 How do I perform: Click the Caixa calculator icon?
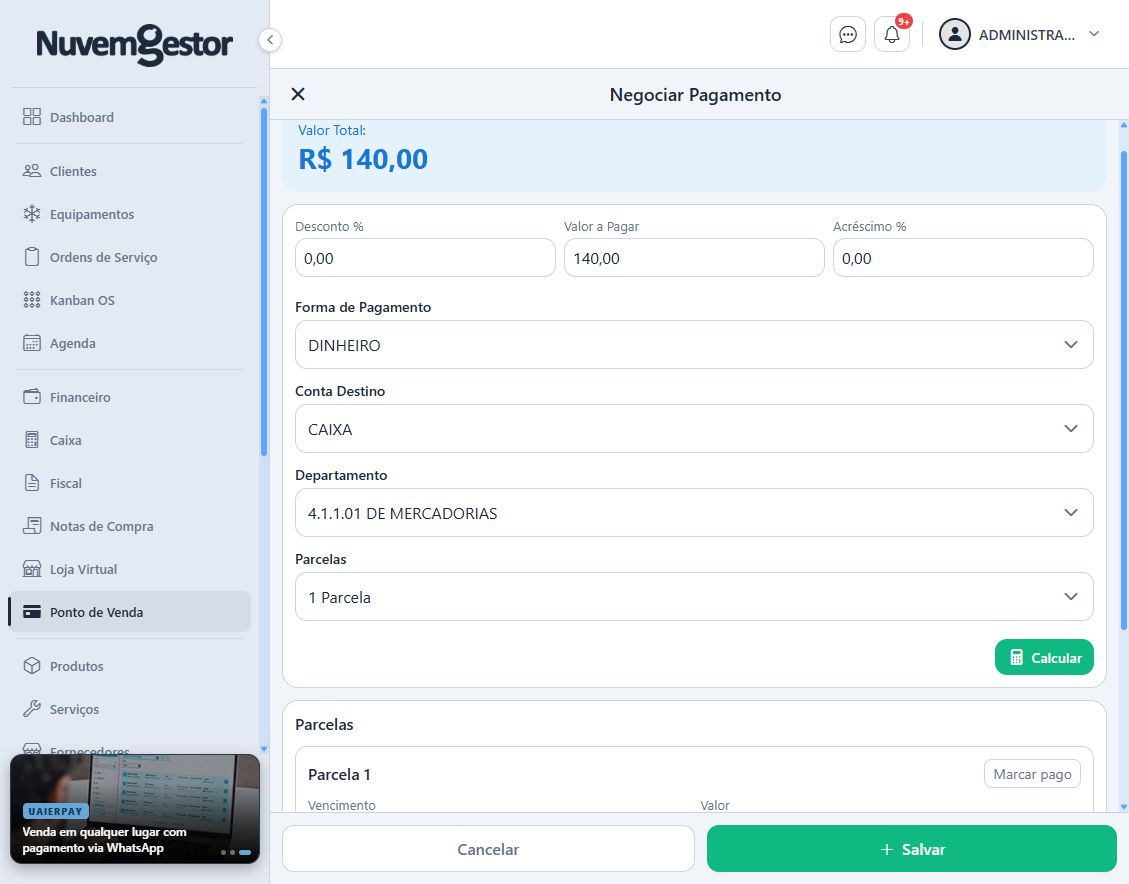pyautogui.click(x=32, y=440)
